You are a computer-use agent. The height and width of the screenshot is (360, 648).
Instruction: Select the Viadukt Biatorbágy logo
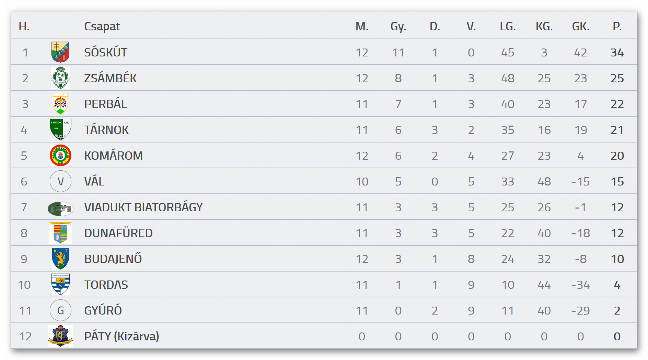(60, 208)
